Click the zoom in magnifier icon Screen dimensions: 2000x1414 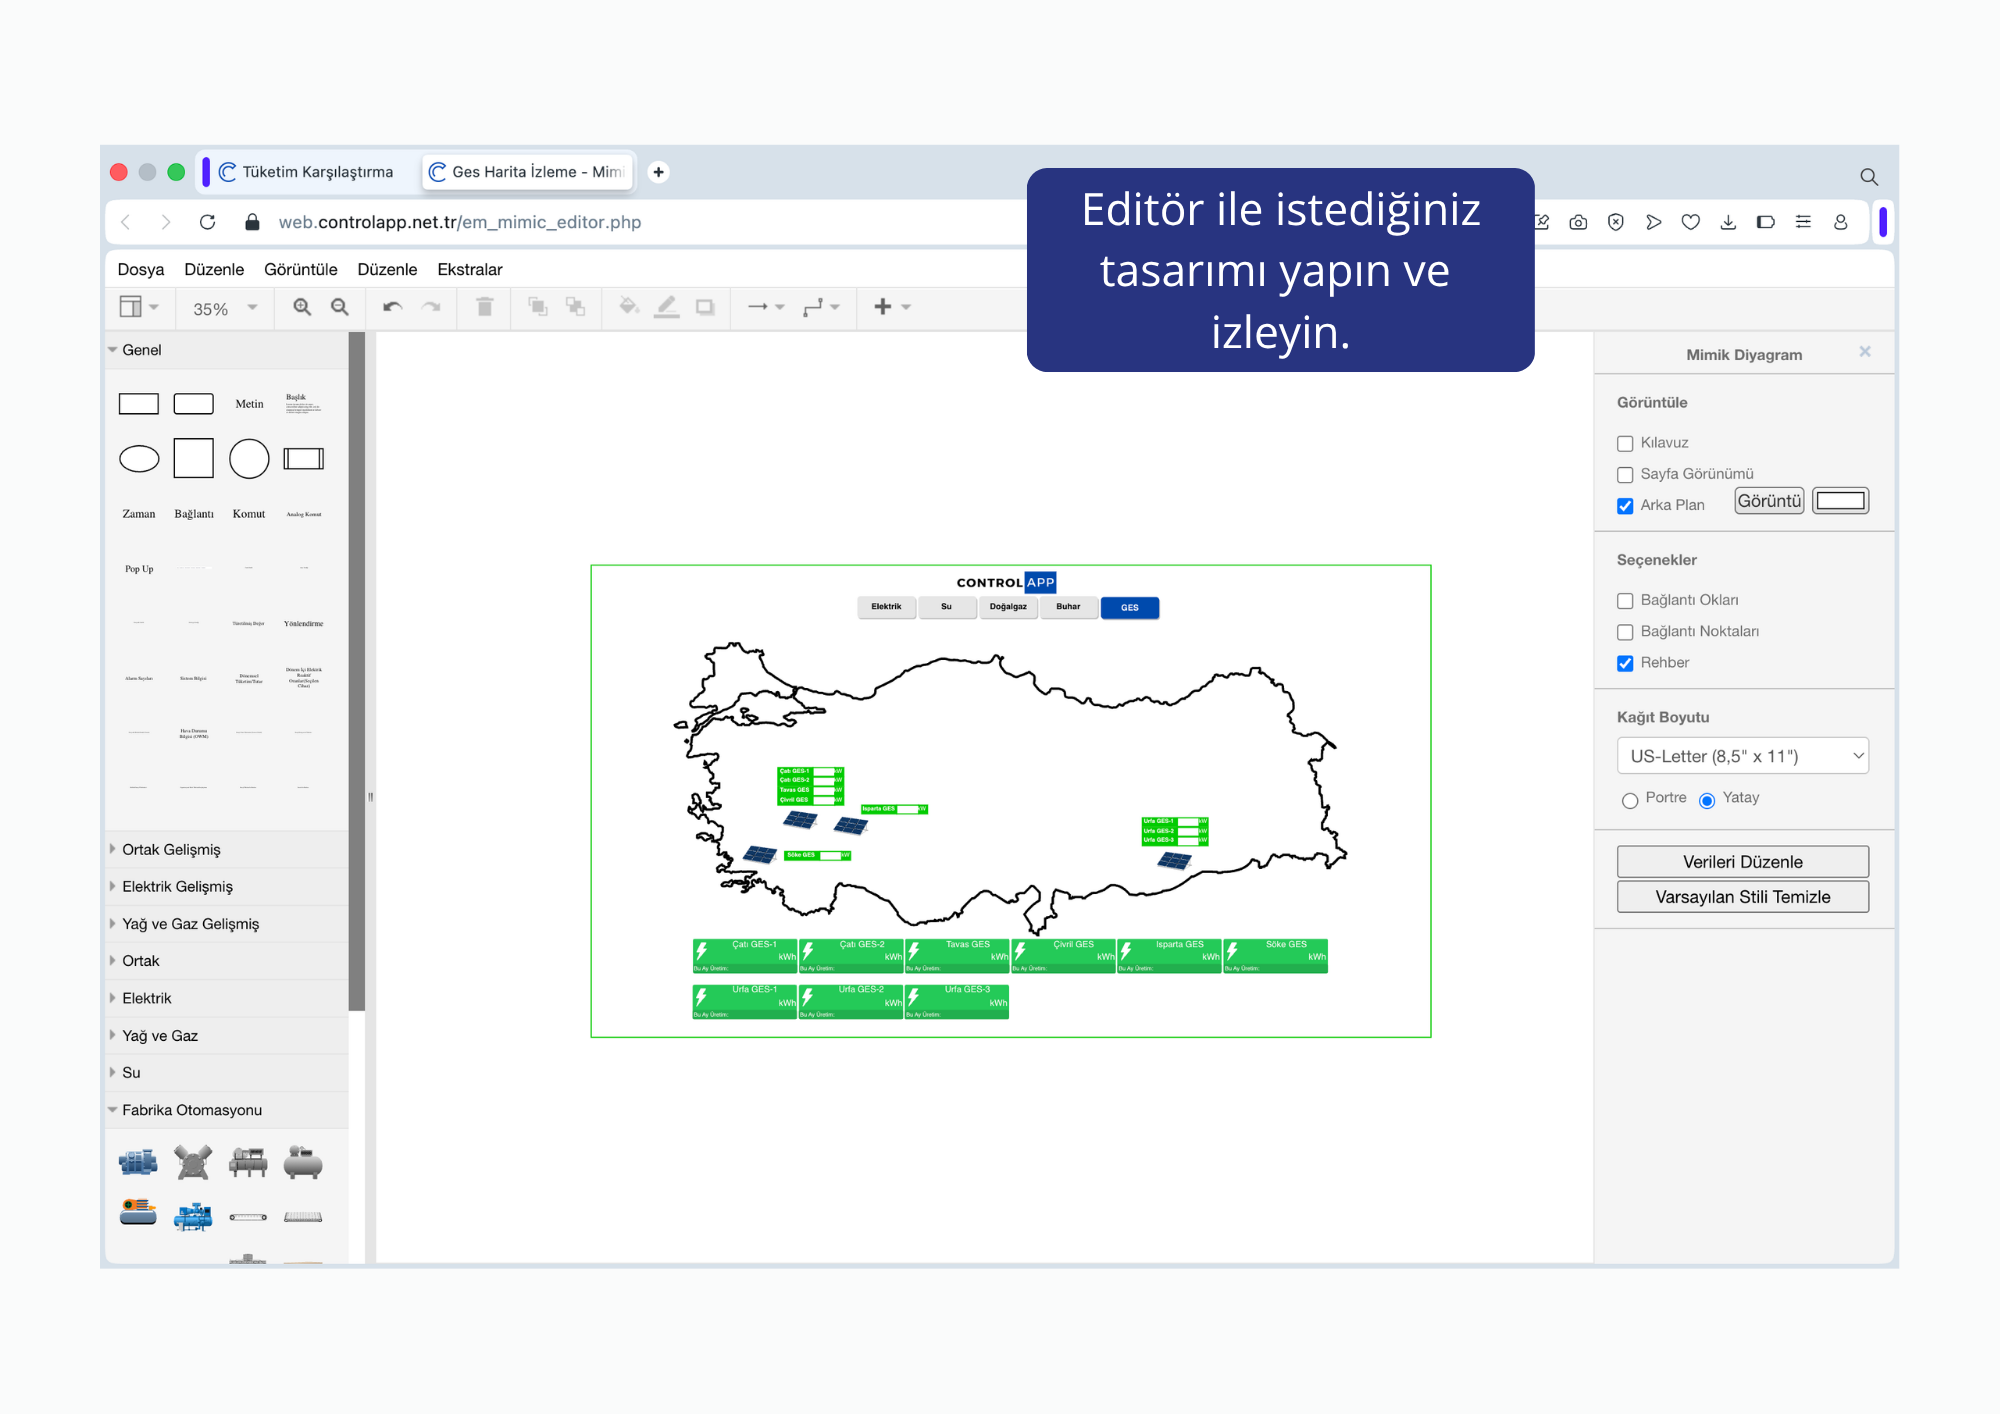click(302, 307)
